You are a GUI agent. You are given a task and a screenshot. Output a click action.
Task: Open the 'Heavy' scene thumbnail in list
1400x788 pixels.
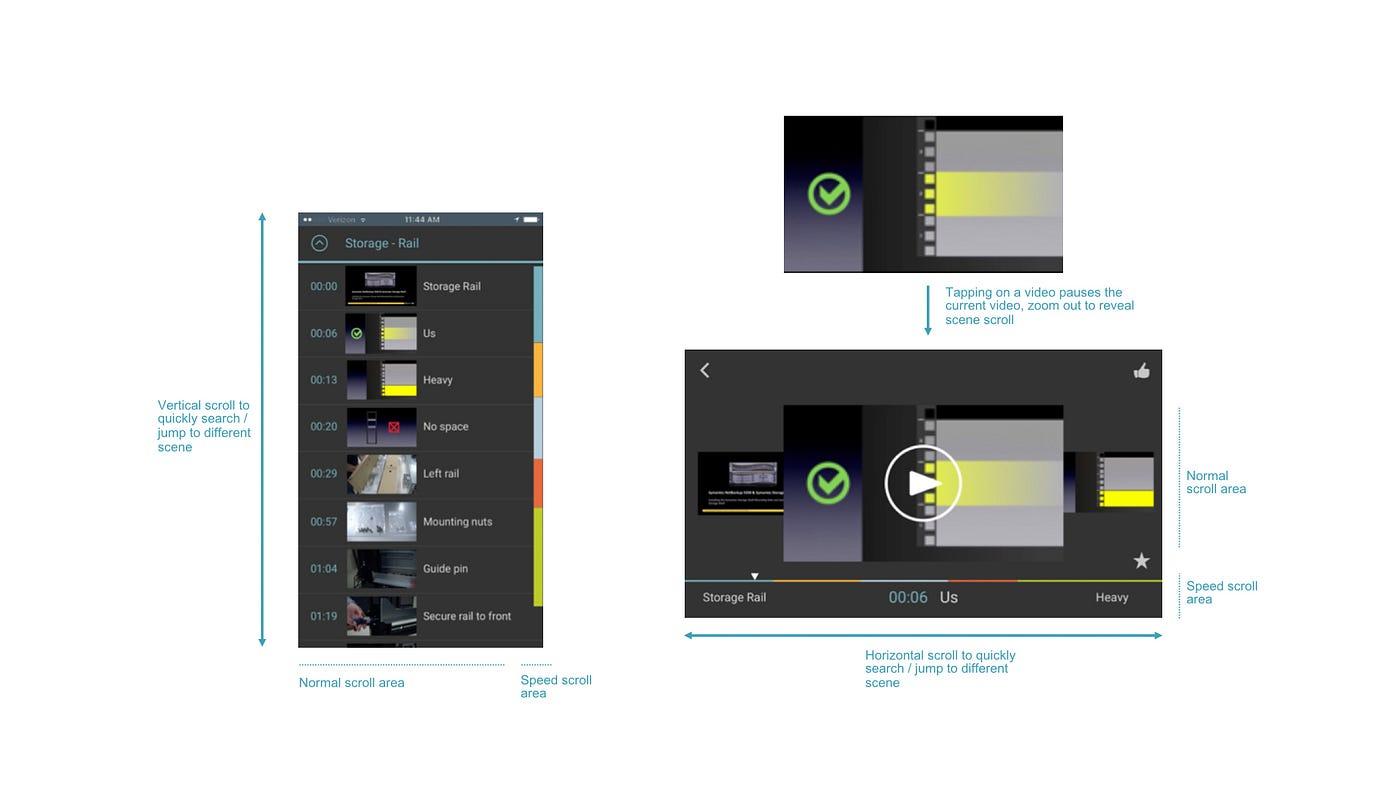(381, 380)
